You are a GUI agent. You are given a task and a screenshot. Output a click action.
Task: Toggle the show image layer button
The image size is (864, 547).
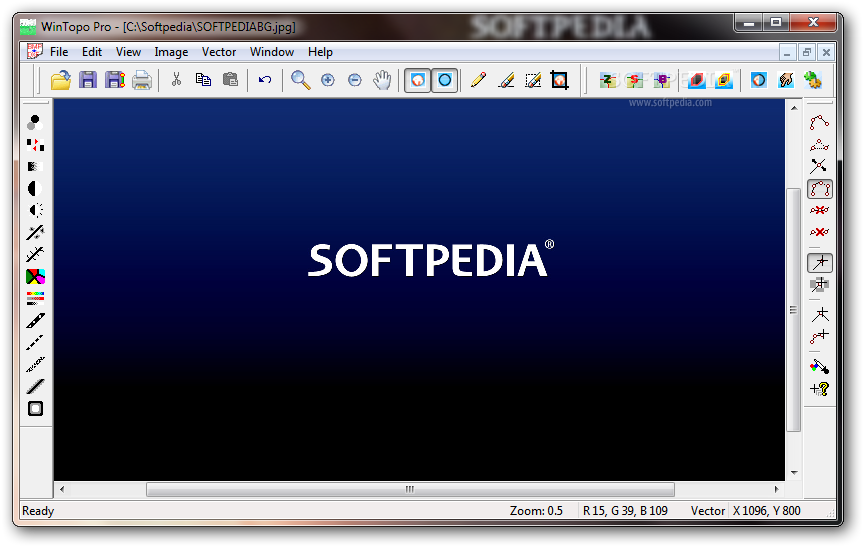[418, 80]
